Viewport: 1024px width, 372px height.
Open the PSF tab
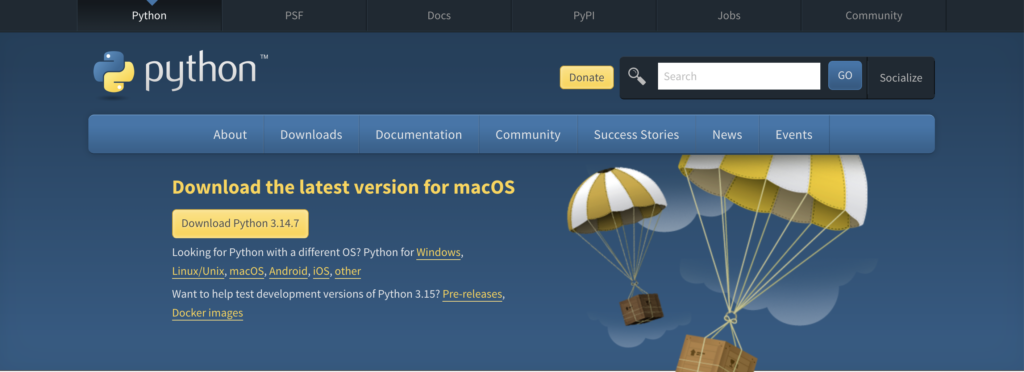tap(295, 16)
